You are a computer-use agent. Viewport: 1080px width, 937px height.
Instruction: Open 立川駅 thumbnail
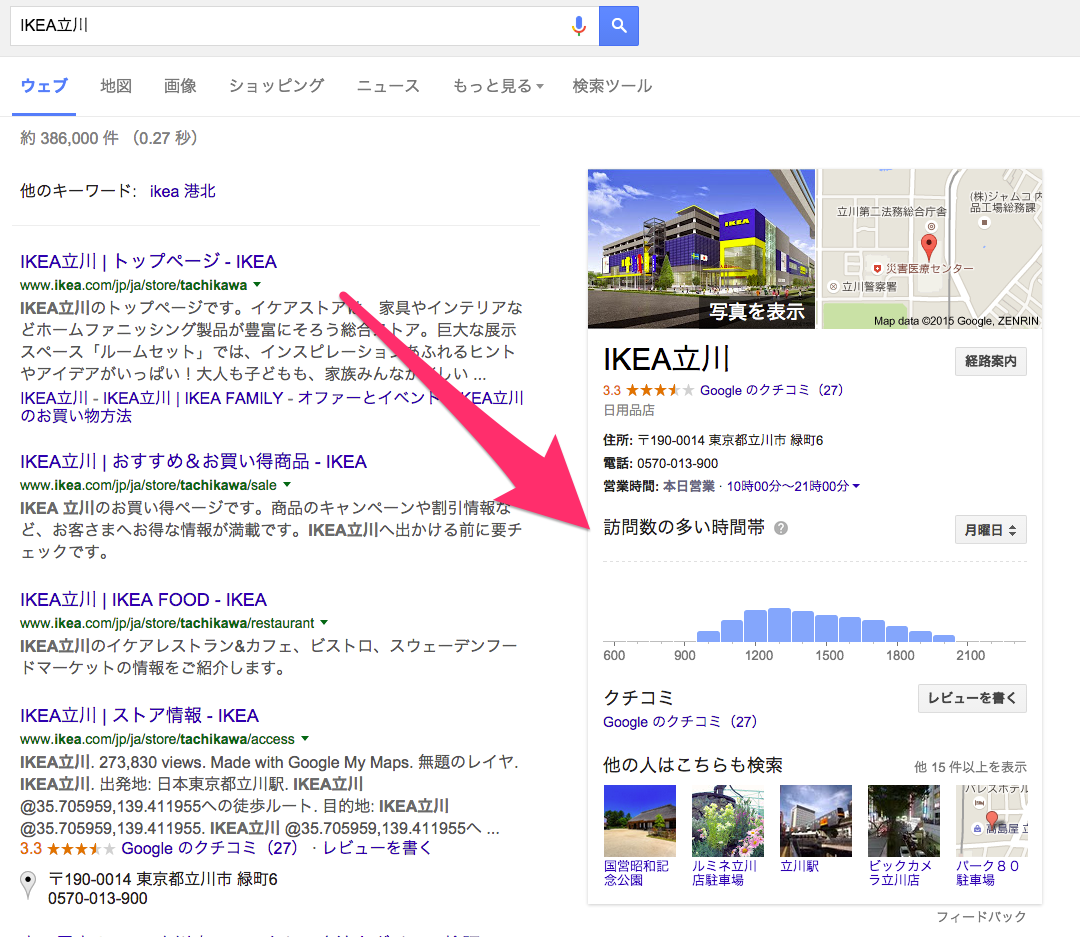pyautogui.click(x=816, y=821)
